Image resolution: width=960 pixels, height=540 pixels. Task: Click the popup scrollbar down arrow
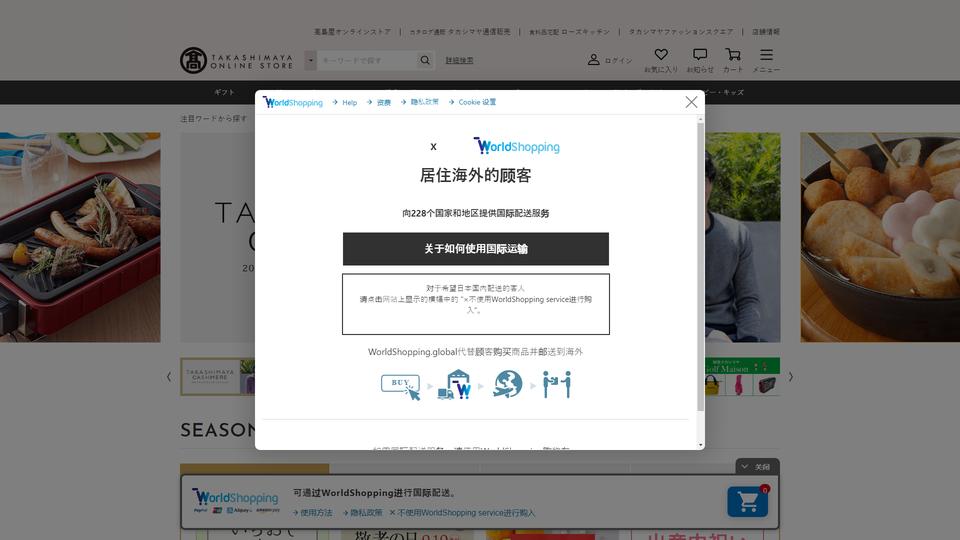click(700, 445)
